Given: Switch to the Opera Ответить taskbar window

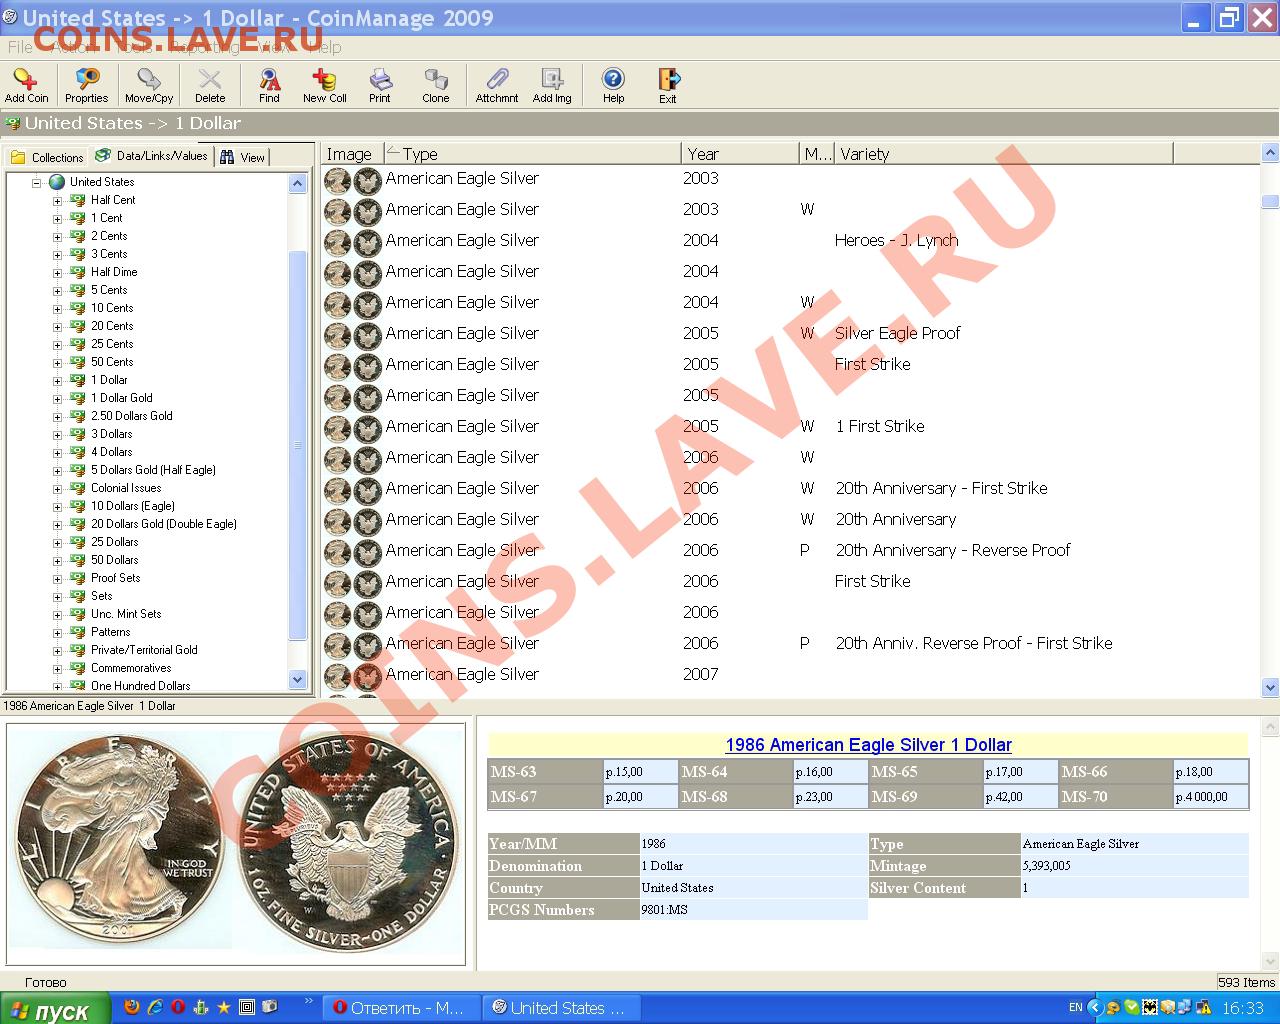Looking at the screenshot, I should click(x=400, y=1008).
